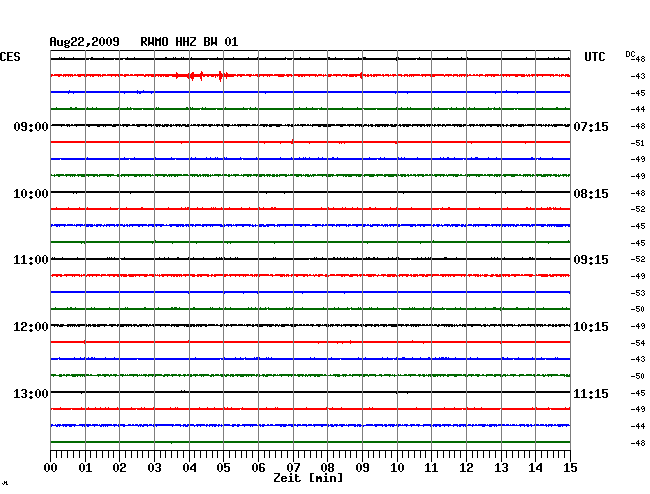The width and height of the screenshot is (650, 494).
Task: Select minute tick label 15
Action: (x=570, y=467)
